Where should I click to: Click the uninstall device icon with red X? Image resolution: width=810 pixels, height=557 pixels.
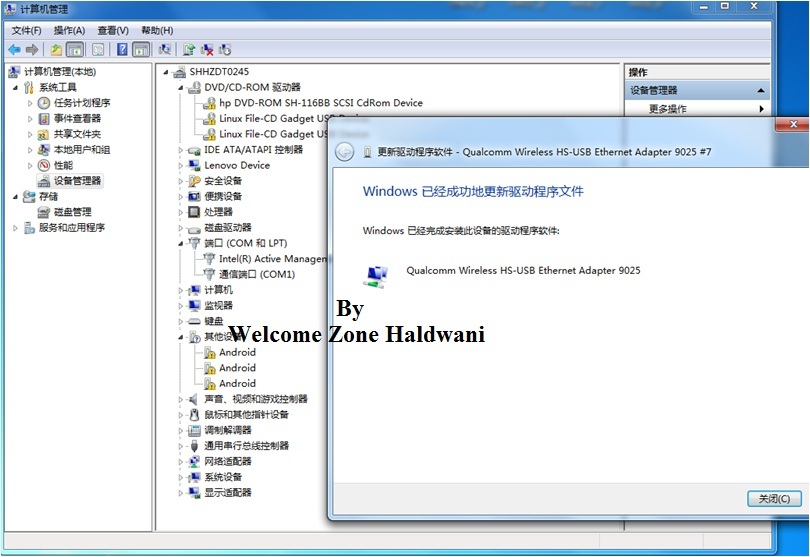coord(207,50)
